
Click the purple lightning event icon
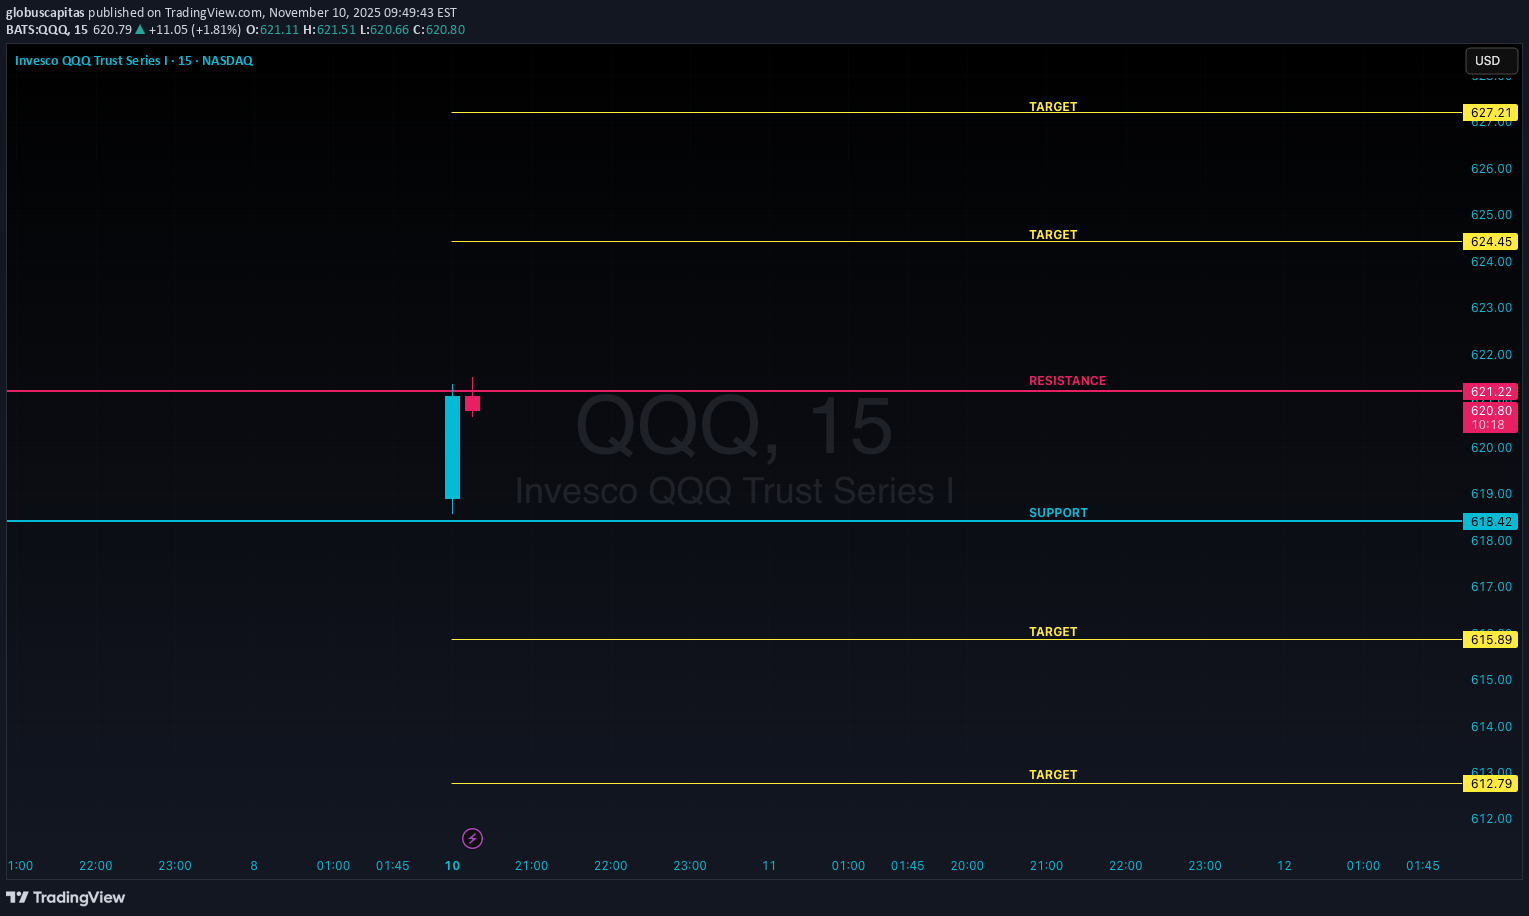point(472,838)
